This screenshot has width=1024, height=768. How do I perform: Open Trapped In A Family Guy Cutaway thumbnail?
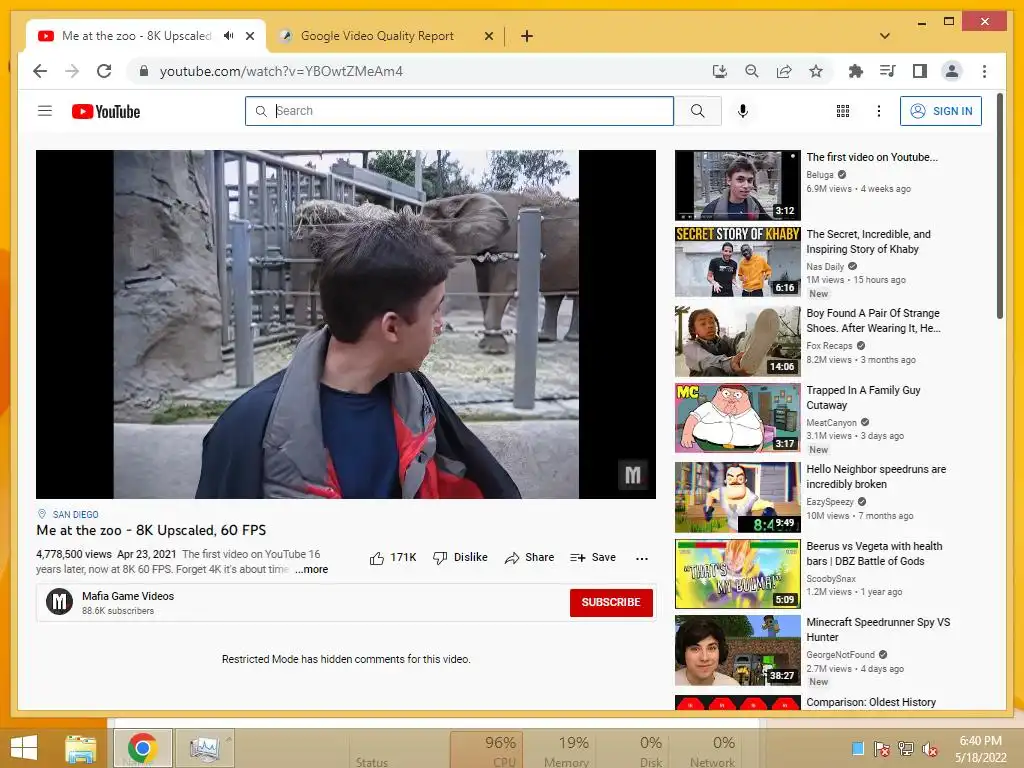click(737, 418)
